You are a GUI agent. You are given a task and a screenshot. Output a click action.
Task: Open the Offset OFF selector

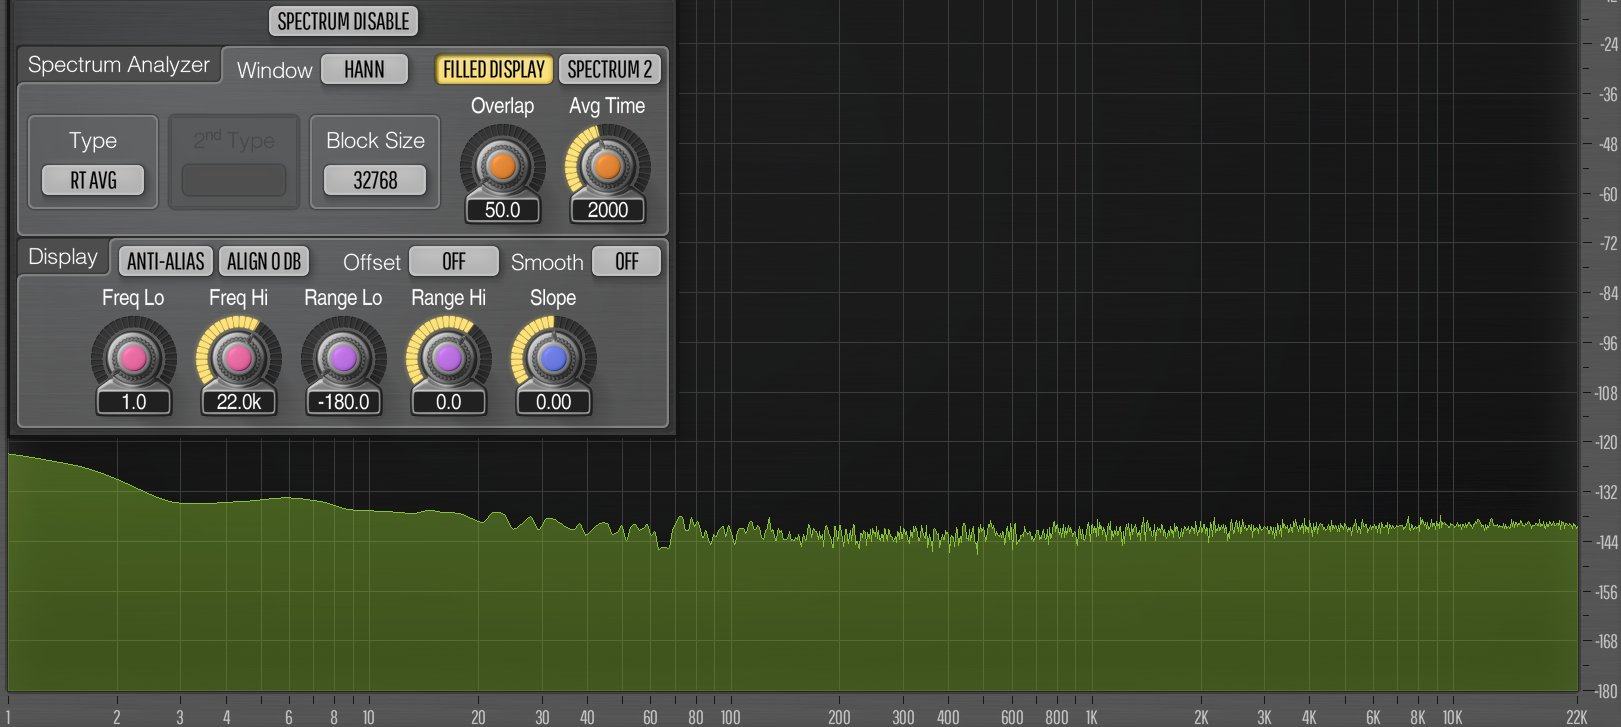point(454,261)
